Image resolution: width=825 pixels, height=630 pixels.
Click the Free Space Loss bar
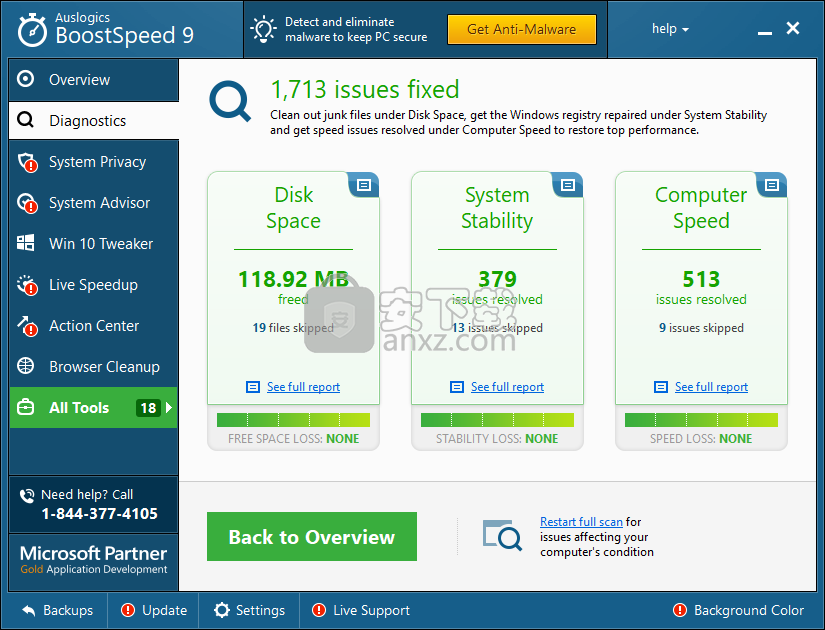point(294,419)
